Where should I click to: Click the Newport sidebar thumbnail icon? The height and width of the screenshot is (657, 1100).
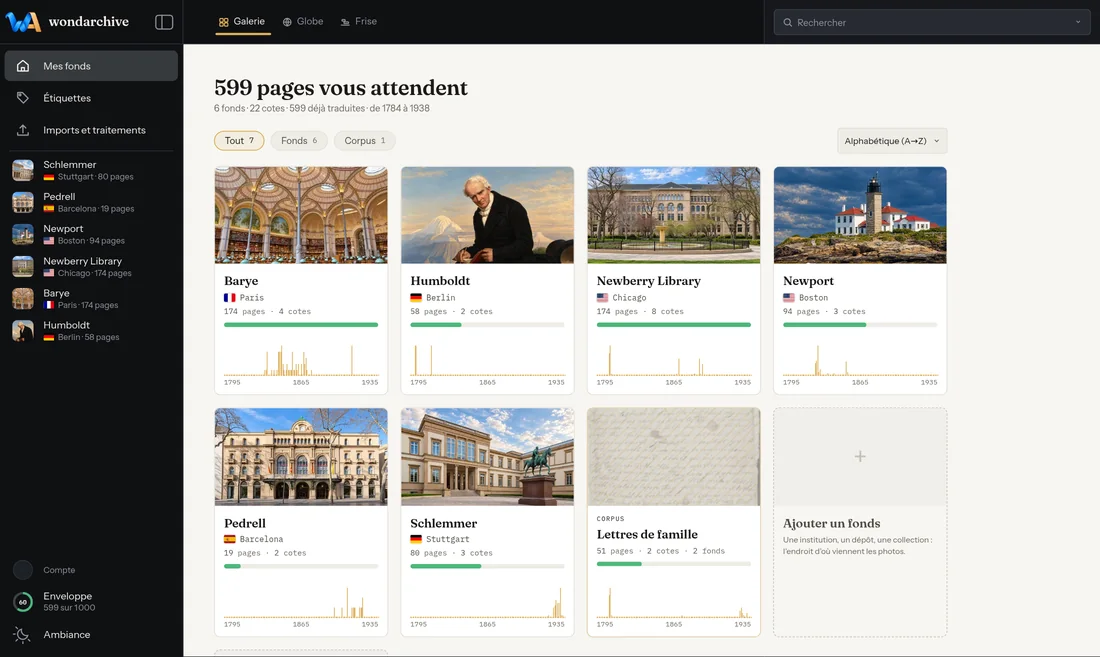pyautogui.click(x=23, y=234)
